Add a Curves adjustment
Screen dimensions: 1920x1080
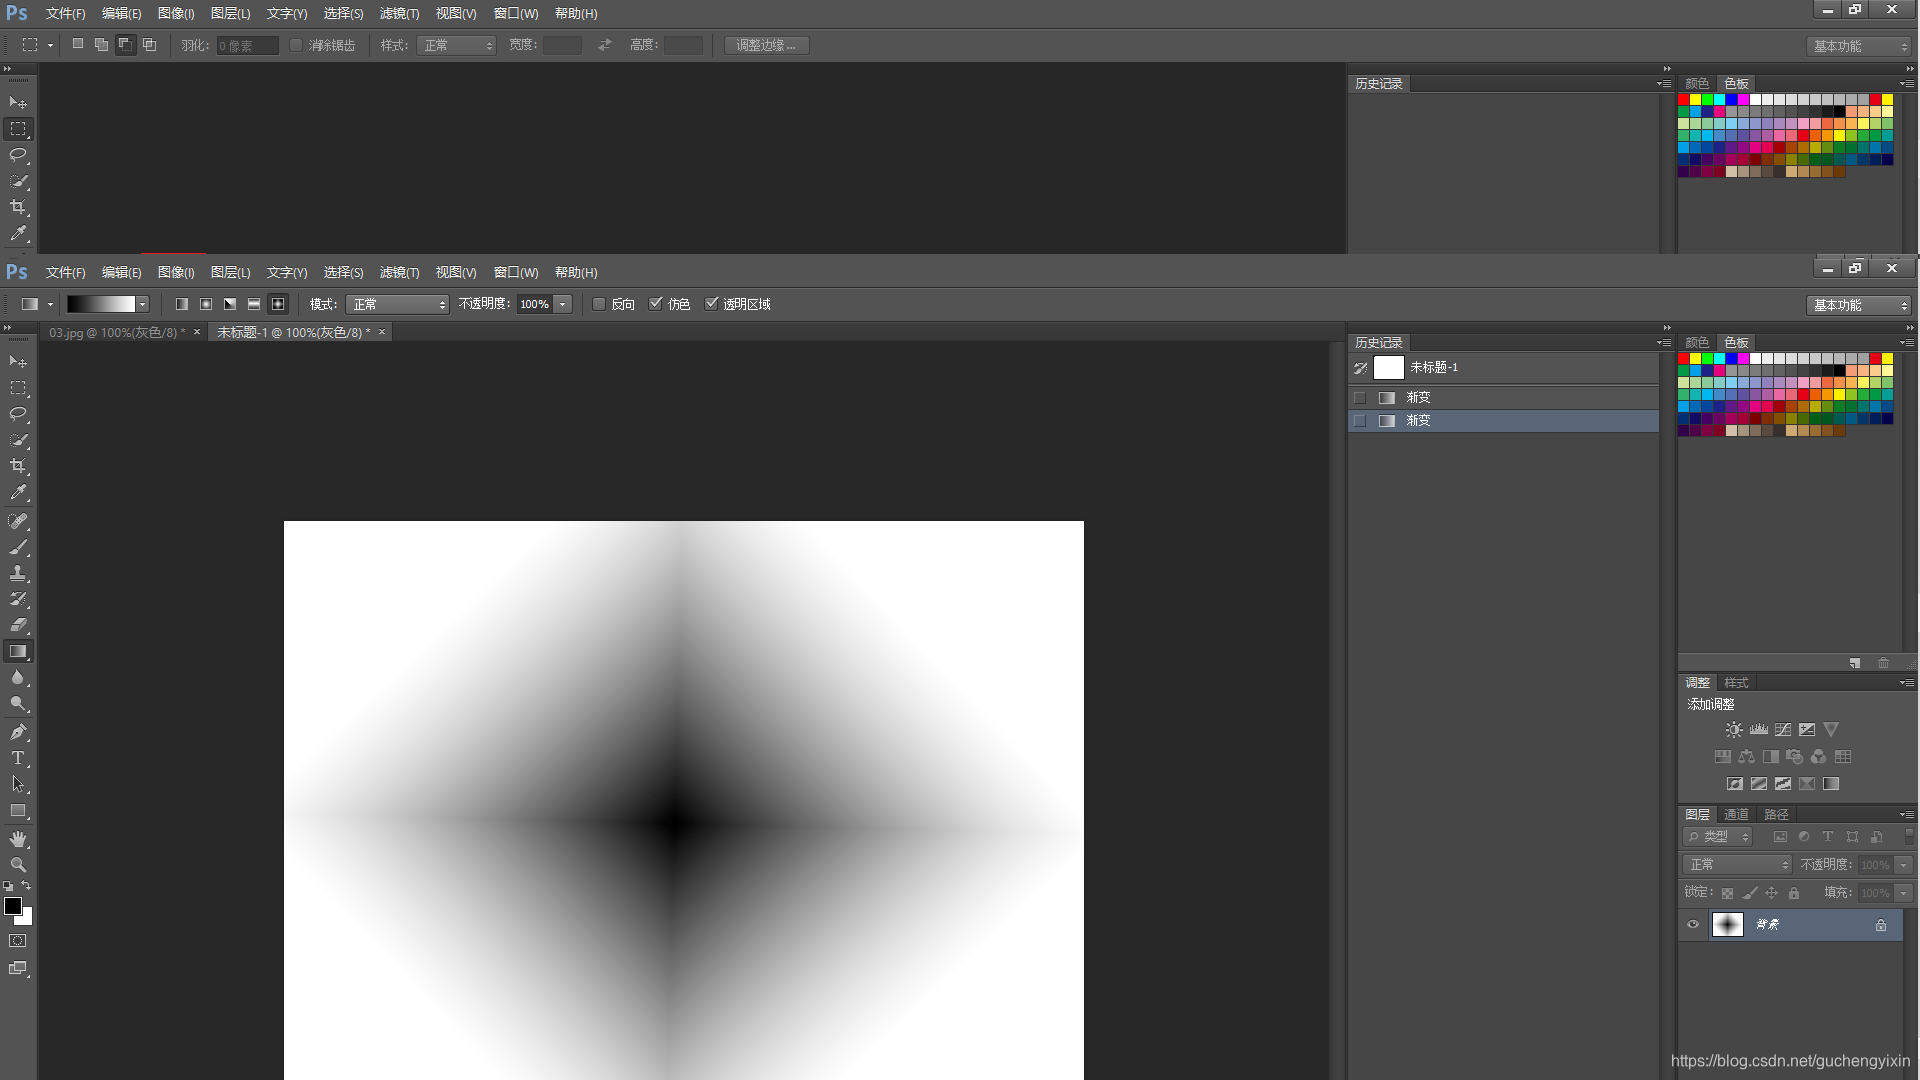coord(1783,730)
